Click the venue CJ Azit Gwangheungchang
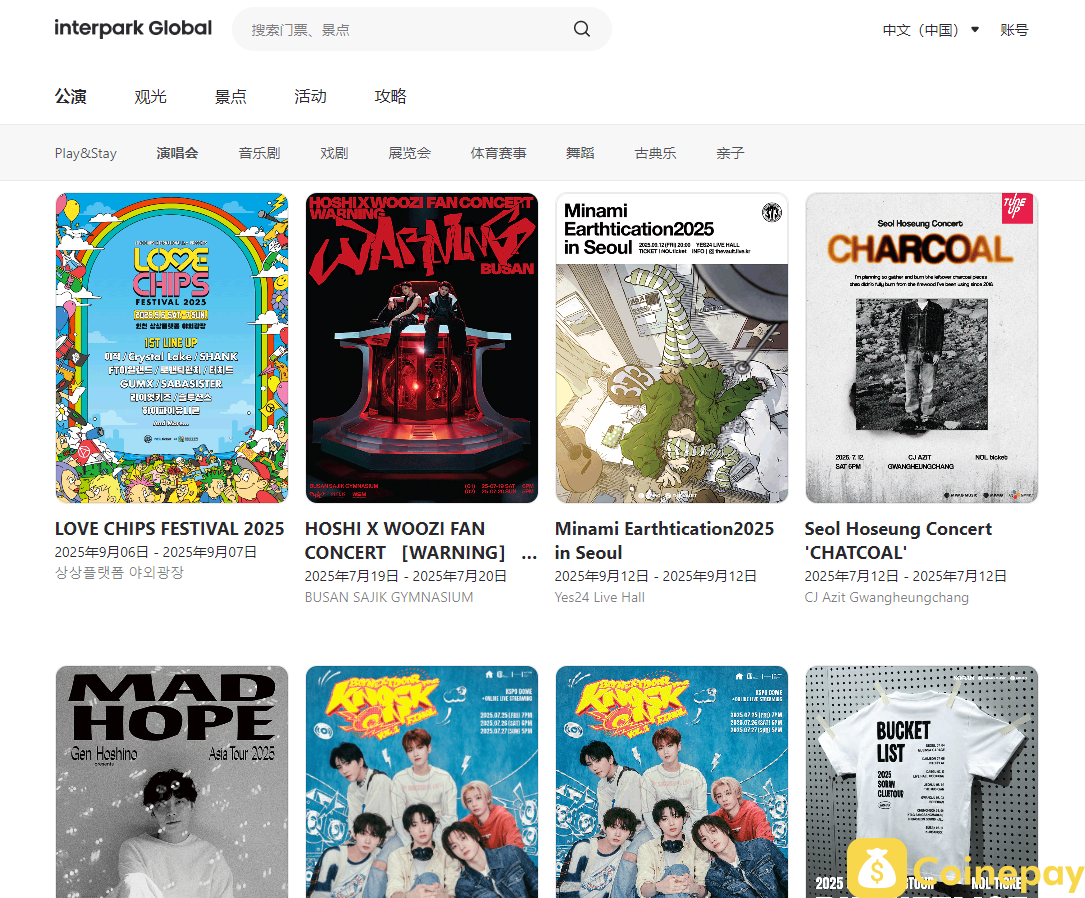The width and height of the screenshot is (1085, 898). pyautogui.click(x=886, y=597)
